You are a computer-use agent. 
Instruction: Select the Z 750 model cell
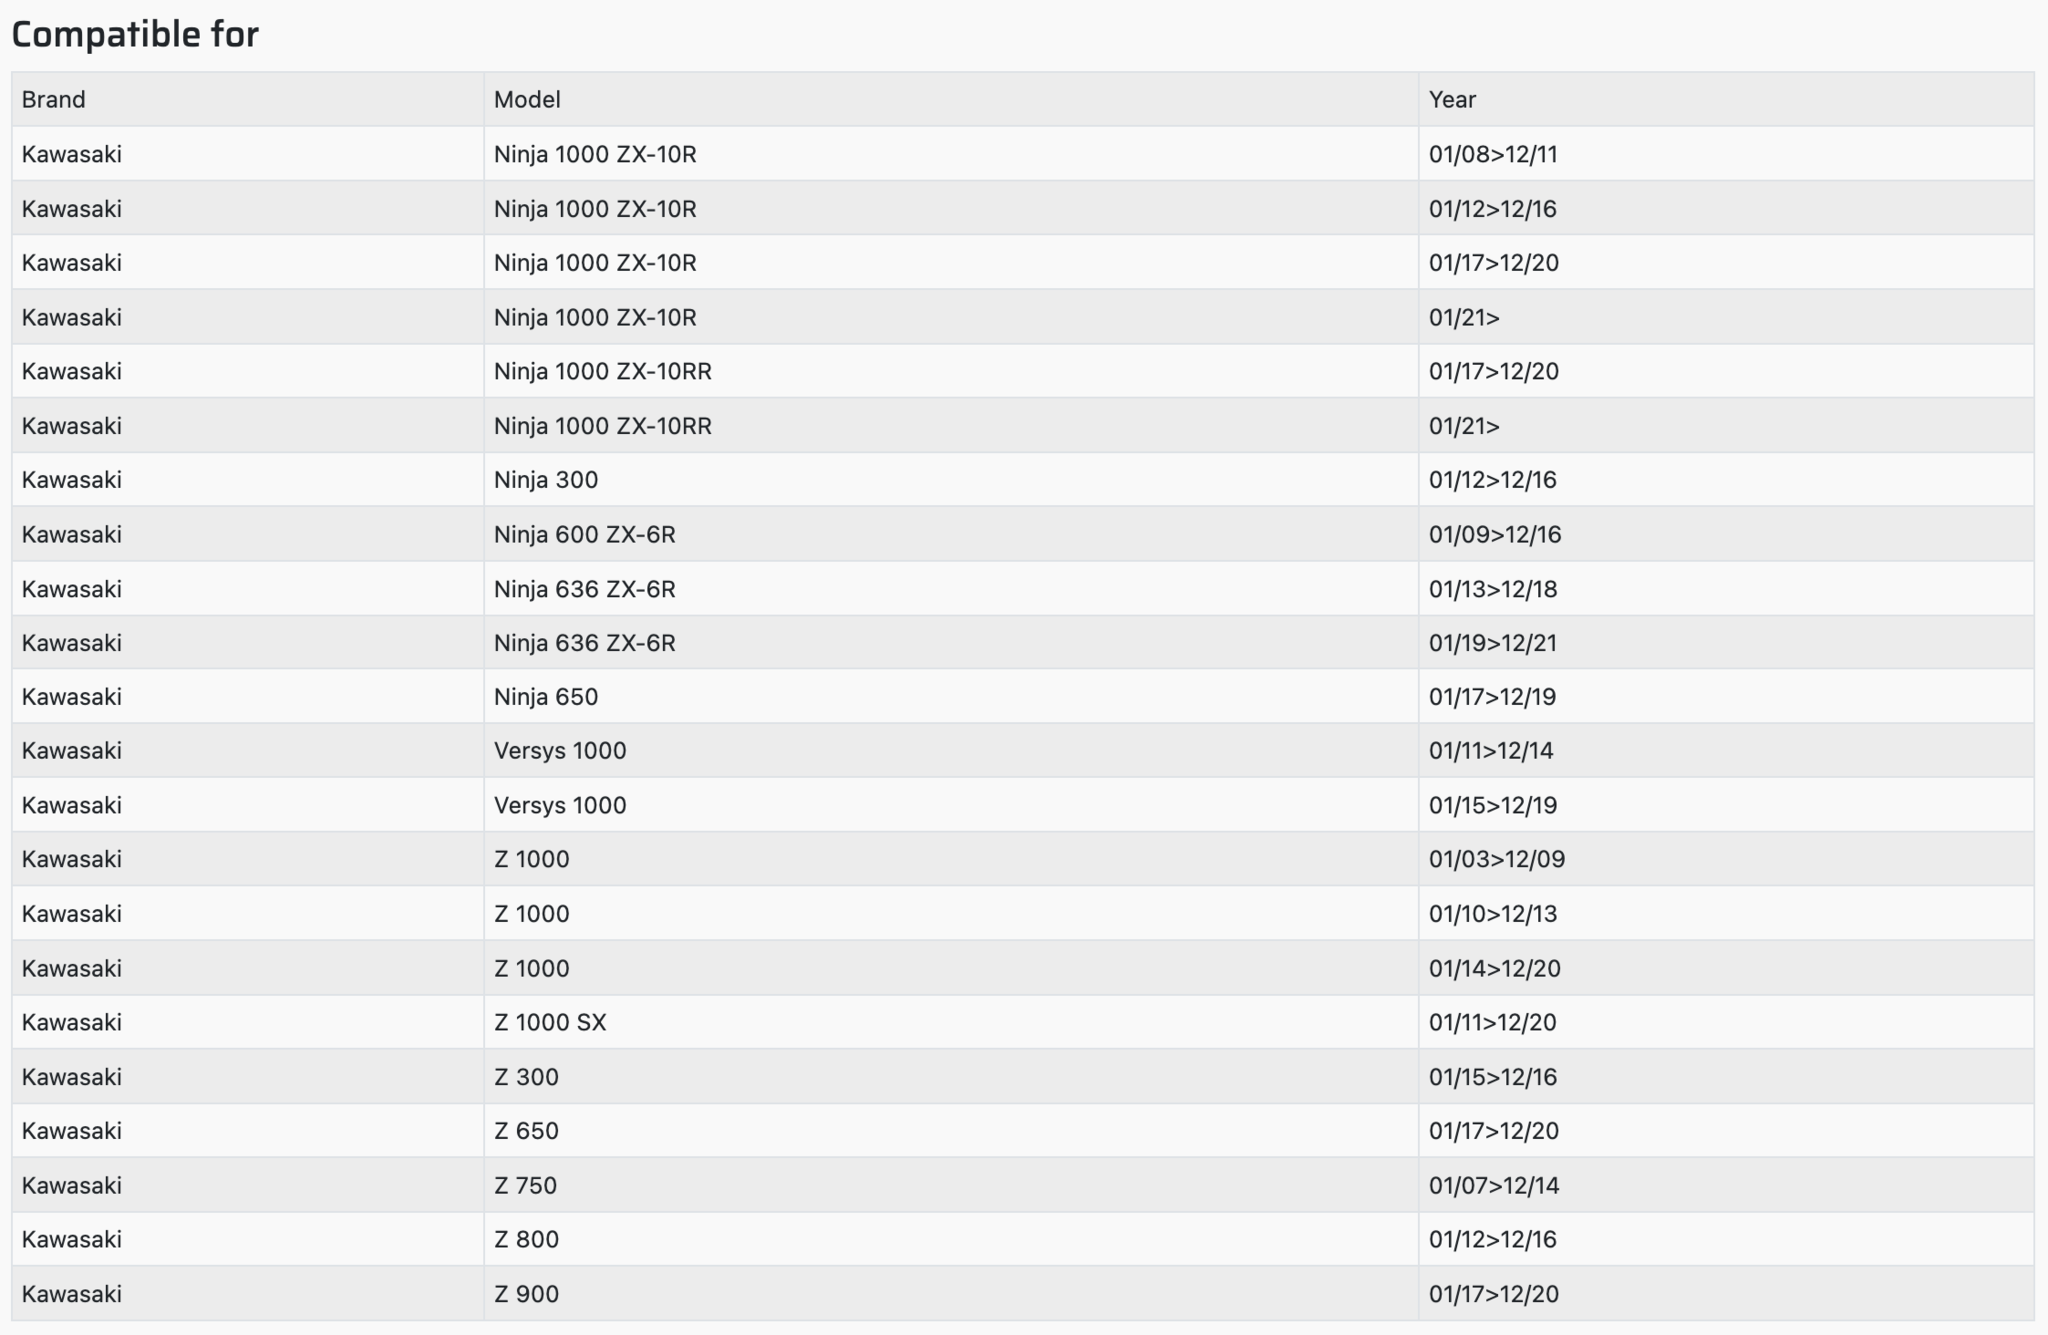[x=525, y=1185]
